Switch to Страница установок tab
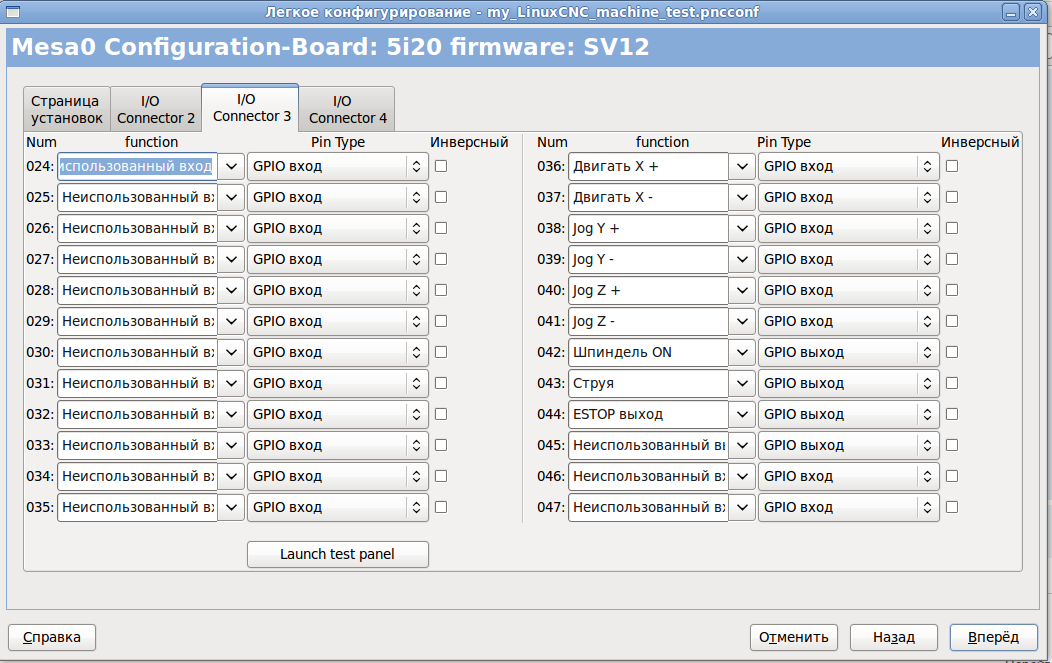 [66, 109]
